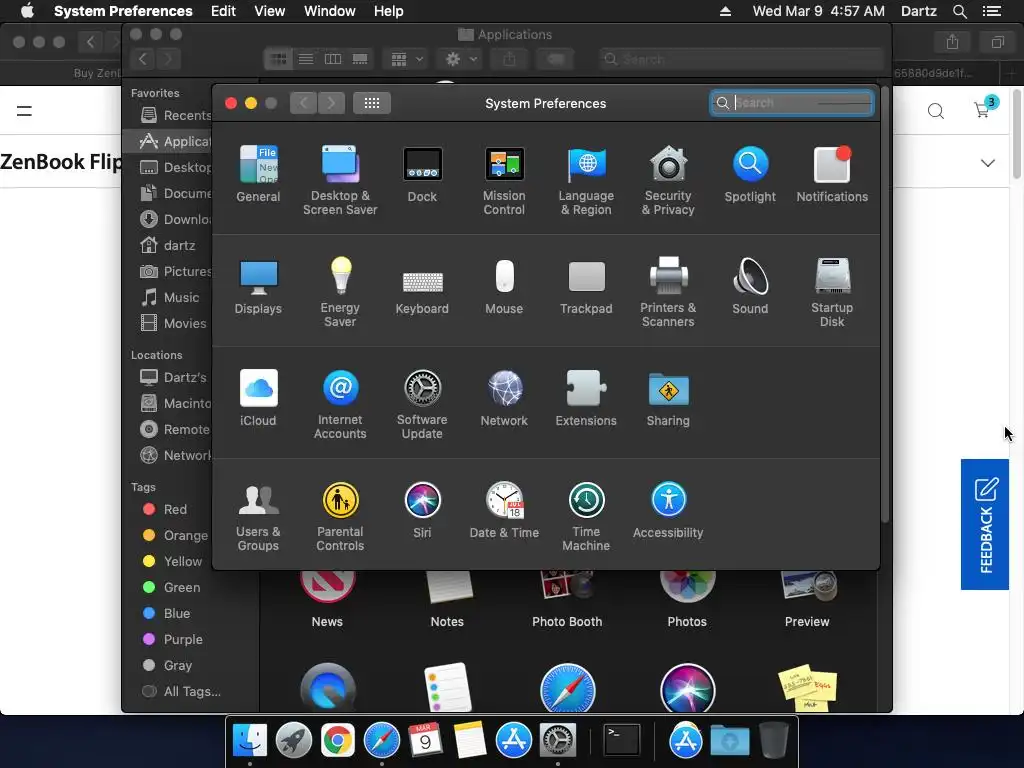Open Network preferences

504,398
